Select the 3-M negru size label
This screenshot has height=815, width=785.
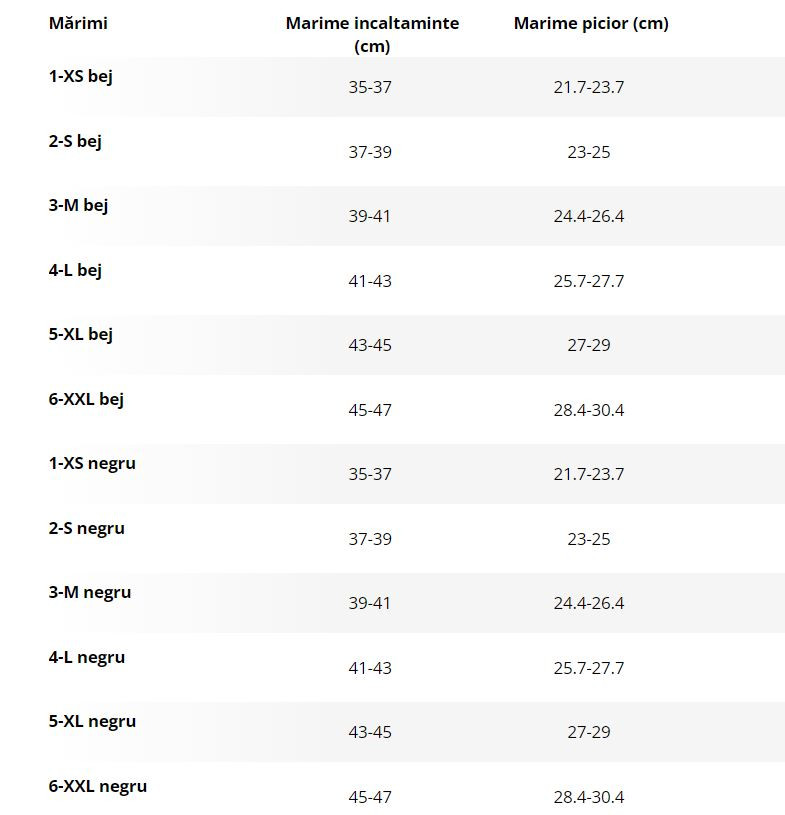90,593
